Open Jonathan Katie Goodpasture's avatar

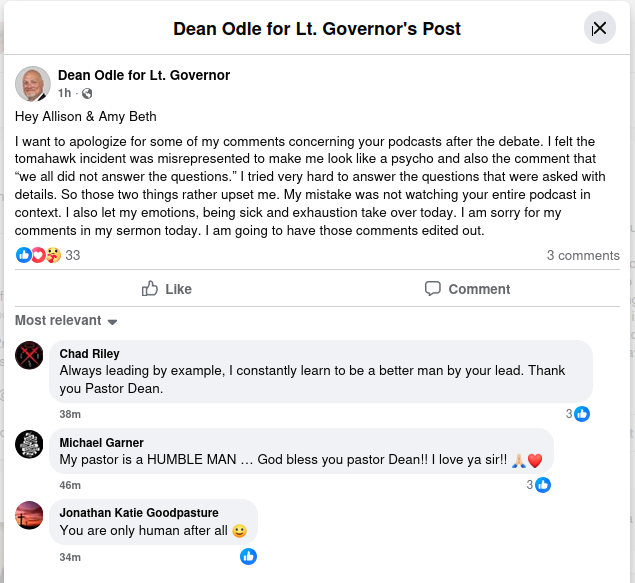[30, 515]
